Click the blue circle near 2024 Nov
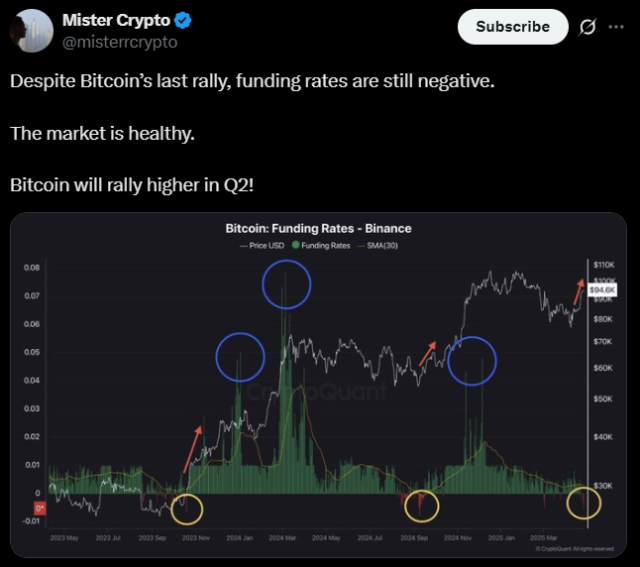Image resolution: width=640 pixels, height=567 pixels. click(472, 361)
